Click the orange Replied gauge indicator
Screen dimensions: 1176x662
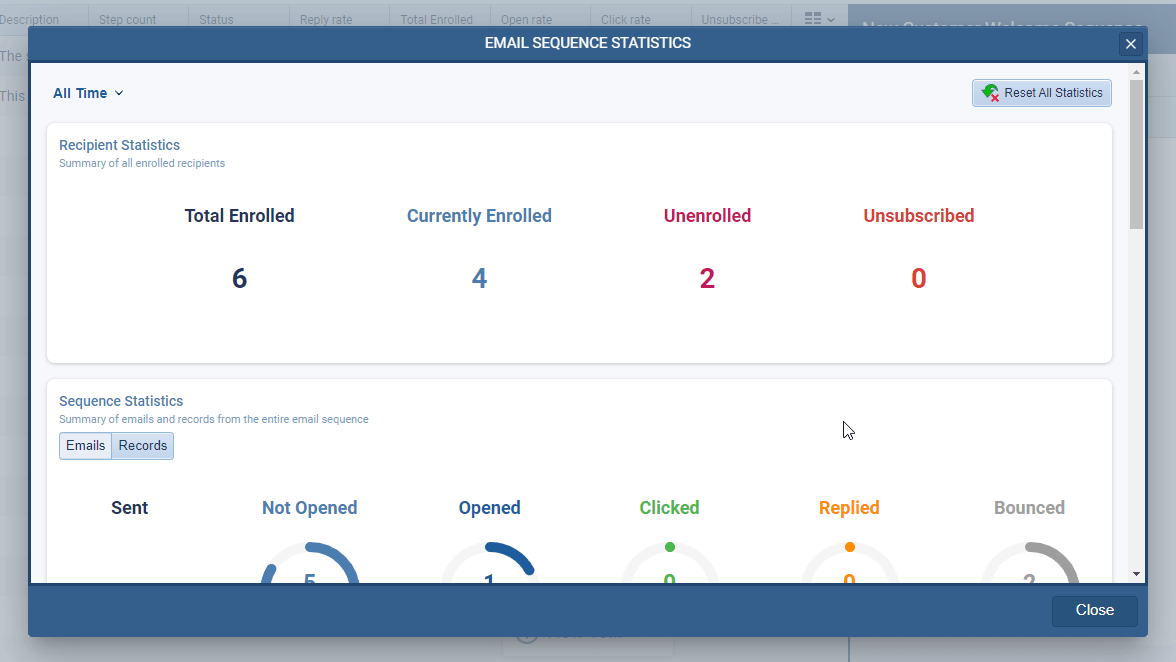849,548
